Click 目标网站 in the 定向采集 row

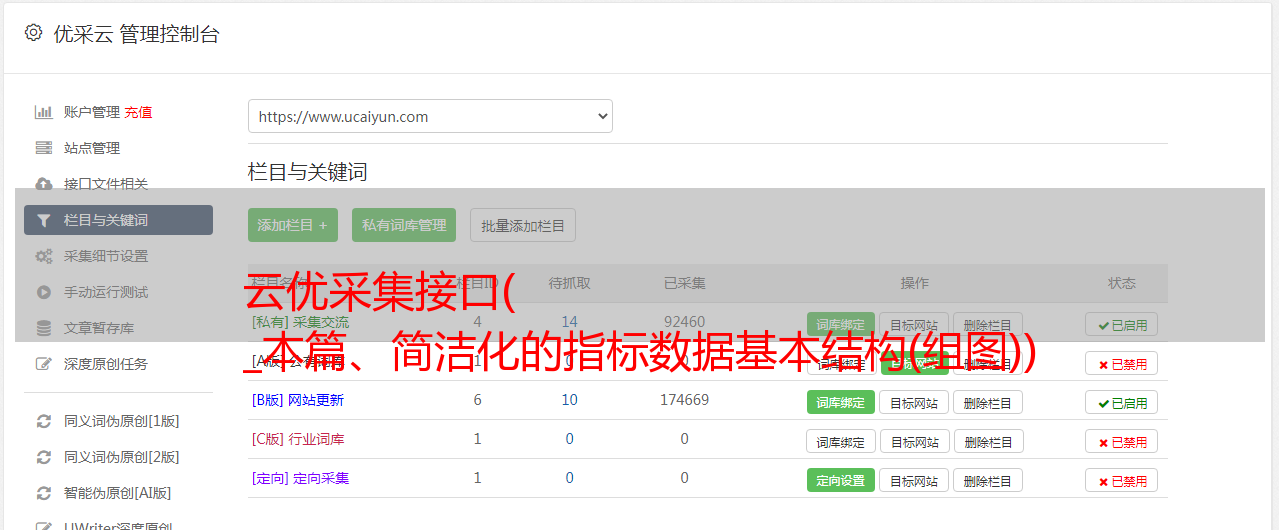point(914,480)
